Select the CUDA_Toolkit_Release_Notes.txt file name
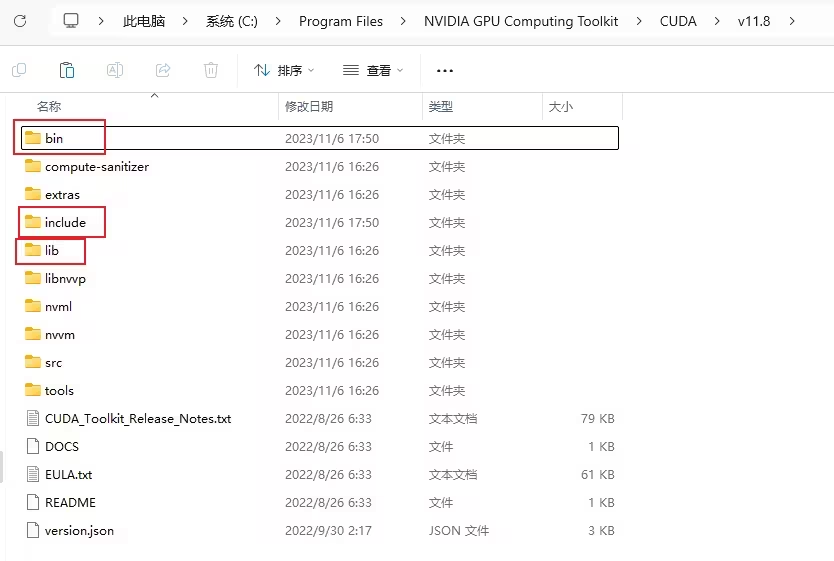Screen dimensions: 834x561 pos(138,418)
